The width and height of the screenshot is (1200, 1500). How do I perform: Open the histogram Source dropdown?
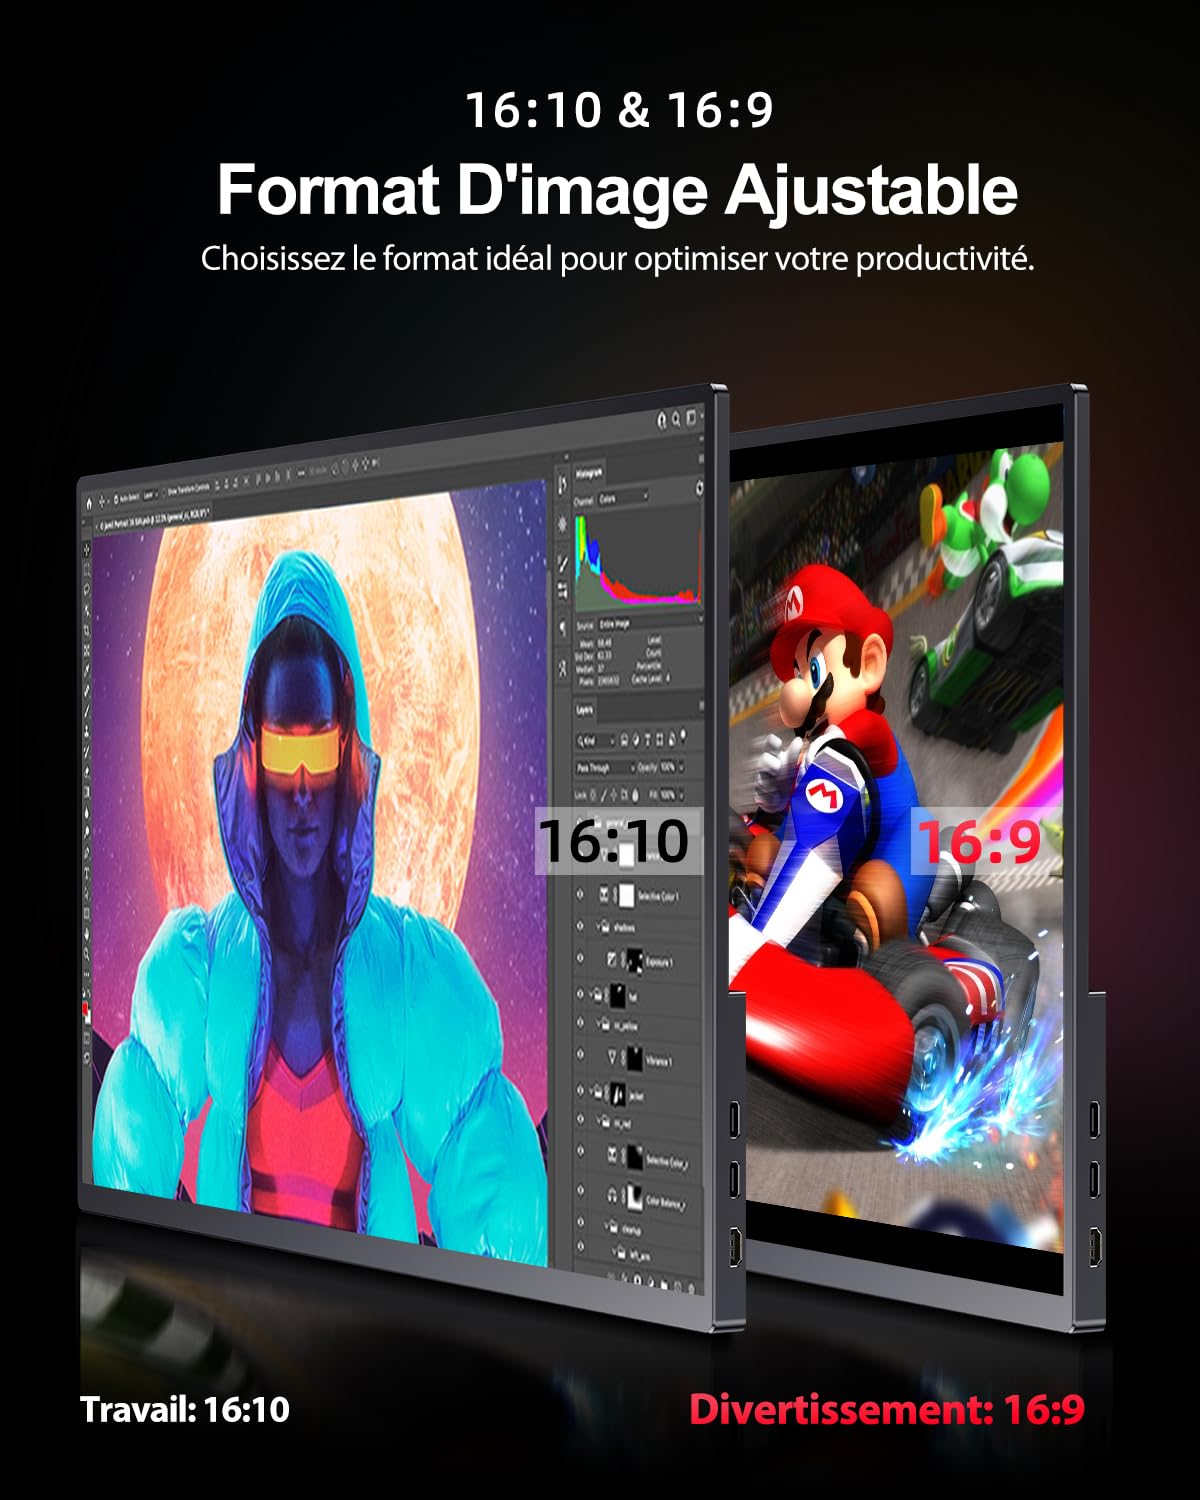click(x=651, y=624)
